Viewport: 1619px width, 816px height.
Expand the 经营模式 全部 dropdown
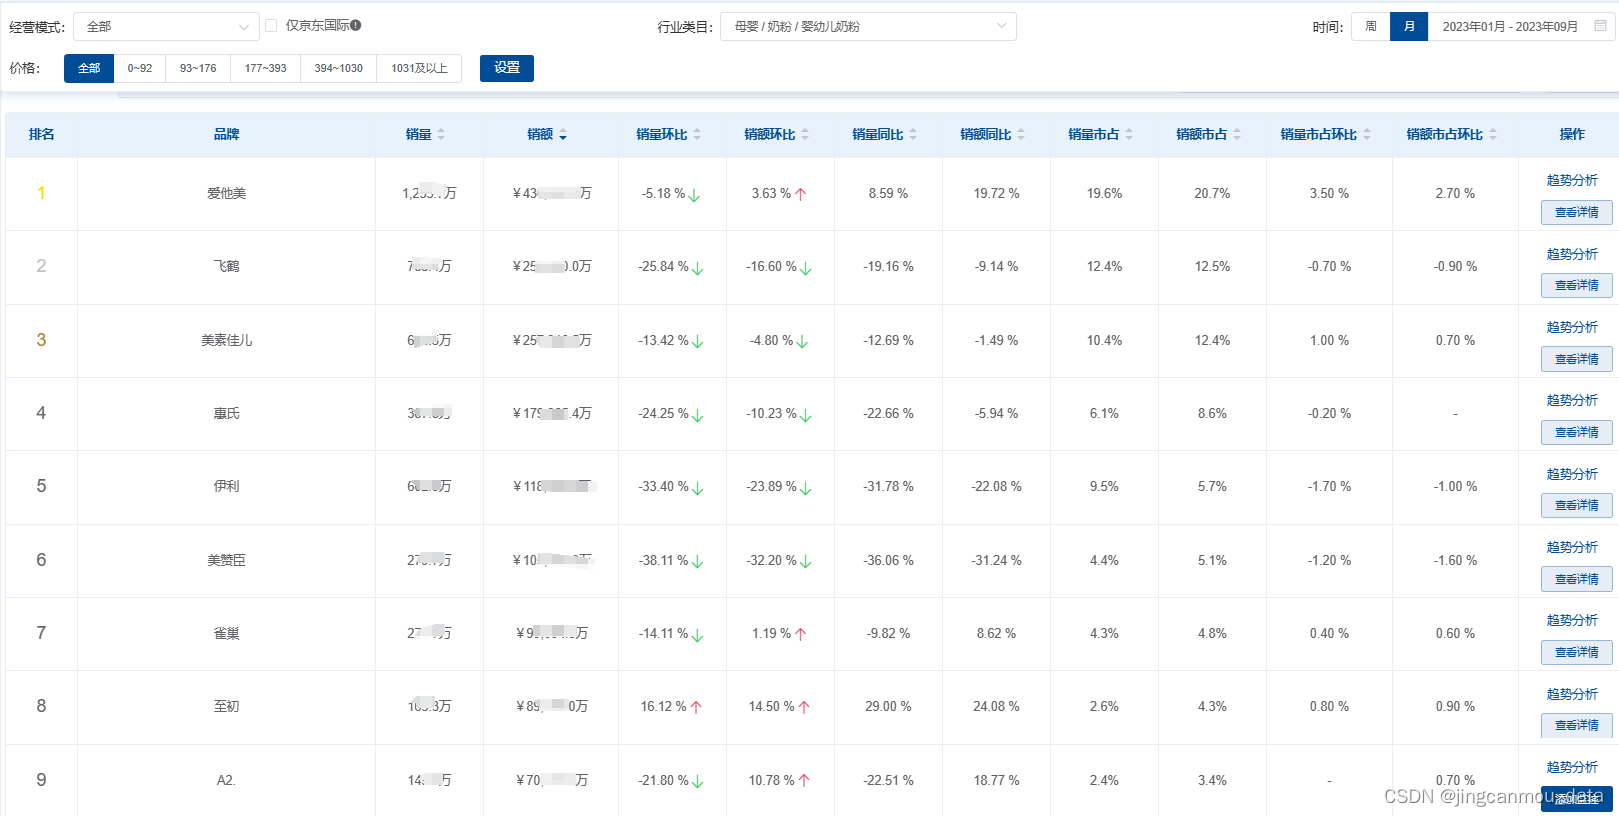click(x=166, y=27)
